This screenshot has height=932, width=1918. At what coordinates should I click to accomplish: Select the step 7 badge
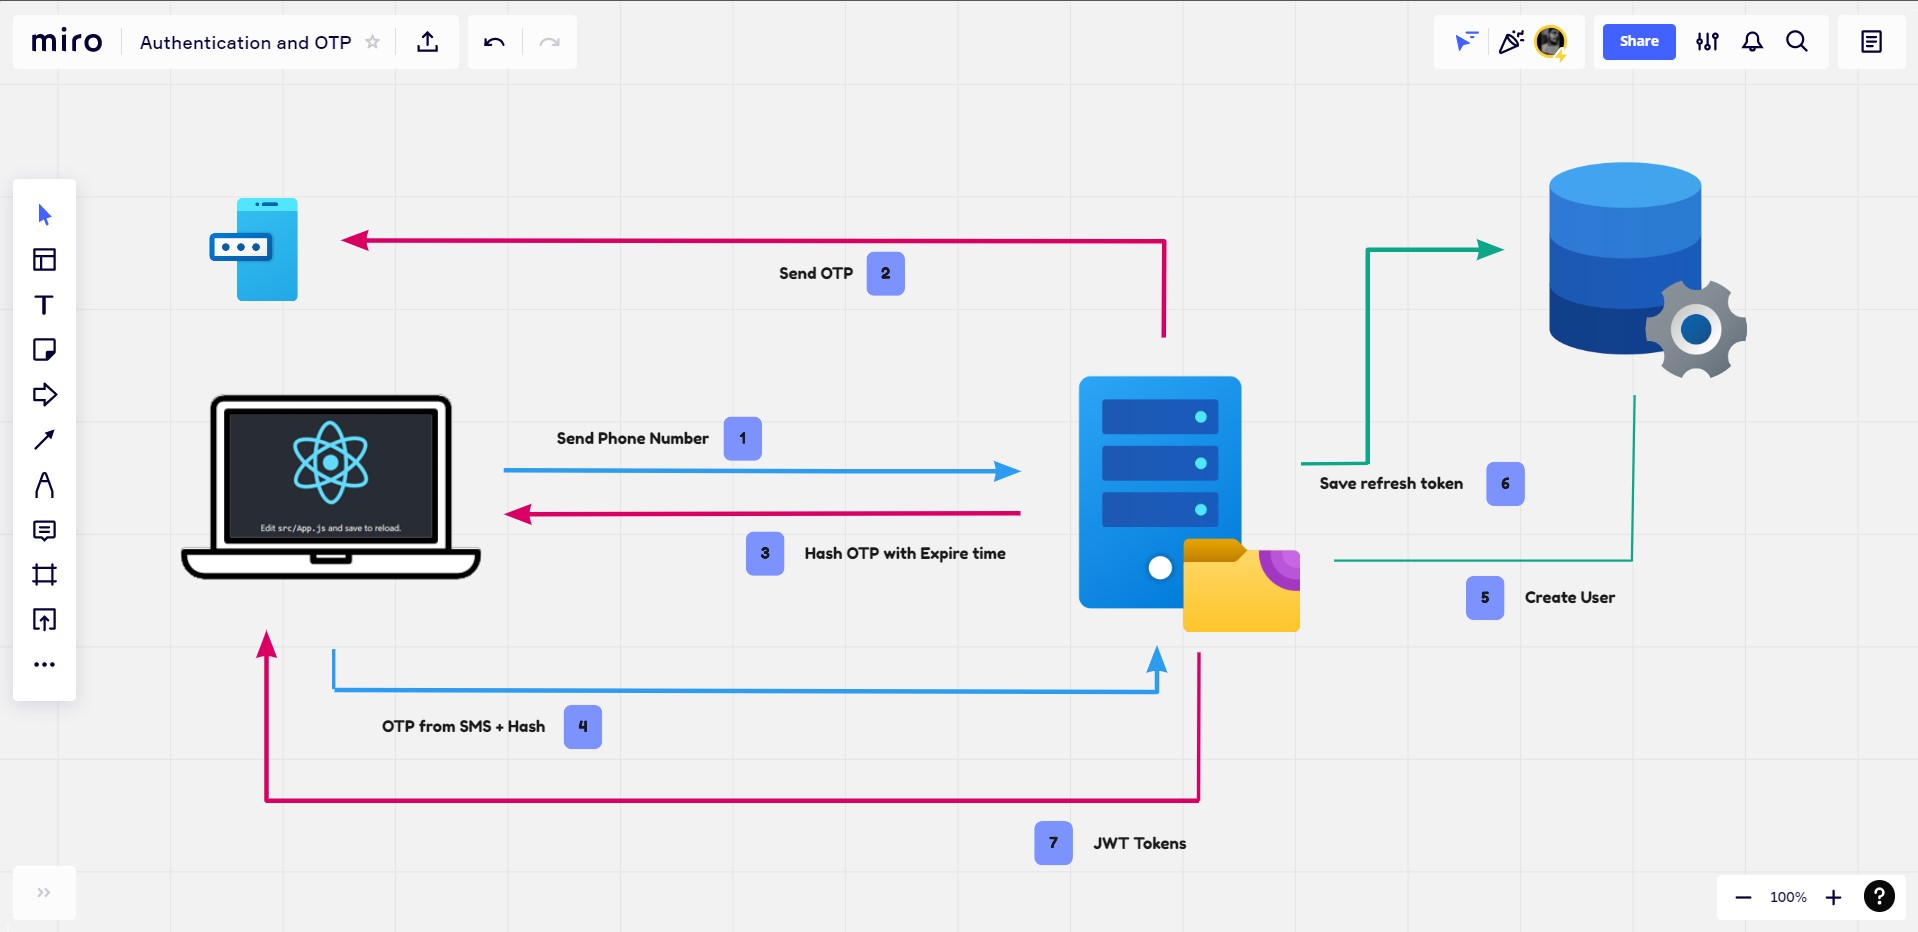tap(1053, 843)
